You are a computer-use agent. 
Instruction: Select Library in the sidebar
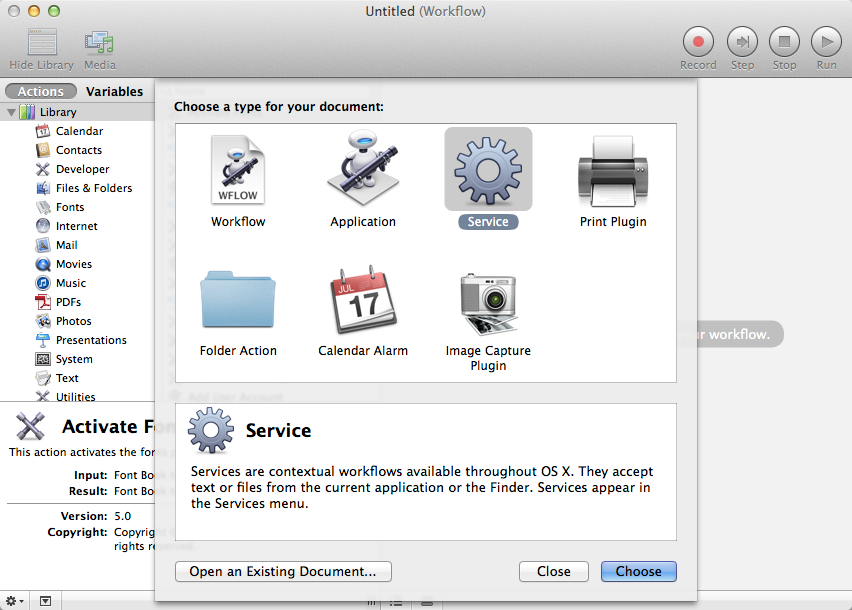[x=78, y=112]
